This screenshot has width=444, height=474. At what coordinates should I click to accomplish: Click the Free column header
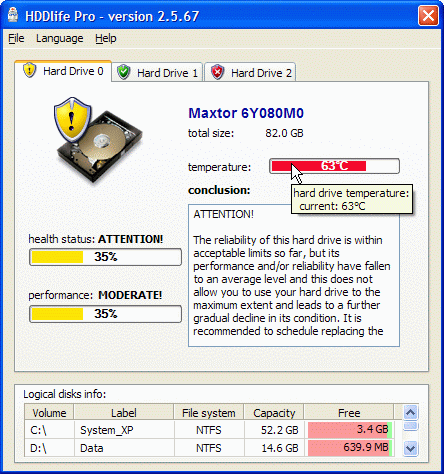349,413
